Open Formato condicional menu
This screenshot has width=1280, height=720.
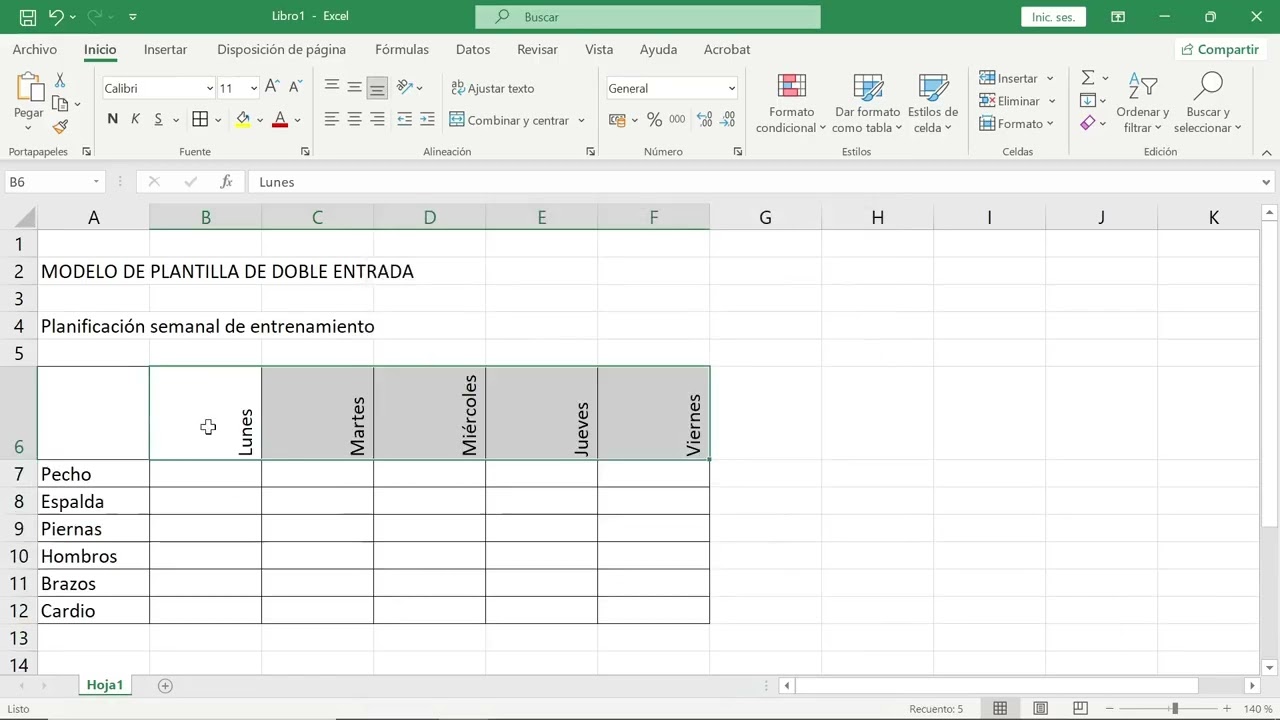coord(791,103)
